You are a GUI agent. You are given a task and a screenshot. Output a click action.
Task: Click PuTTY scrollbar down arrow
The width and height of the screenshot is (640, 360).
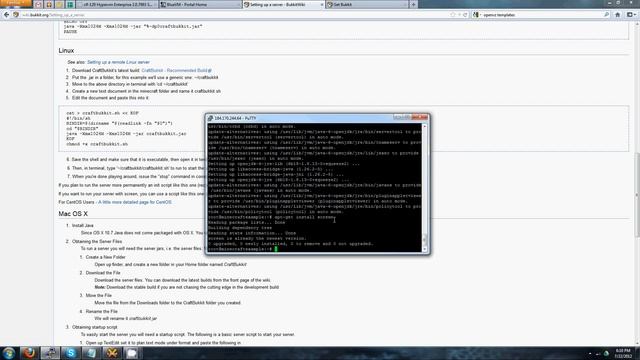[424, 249]
